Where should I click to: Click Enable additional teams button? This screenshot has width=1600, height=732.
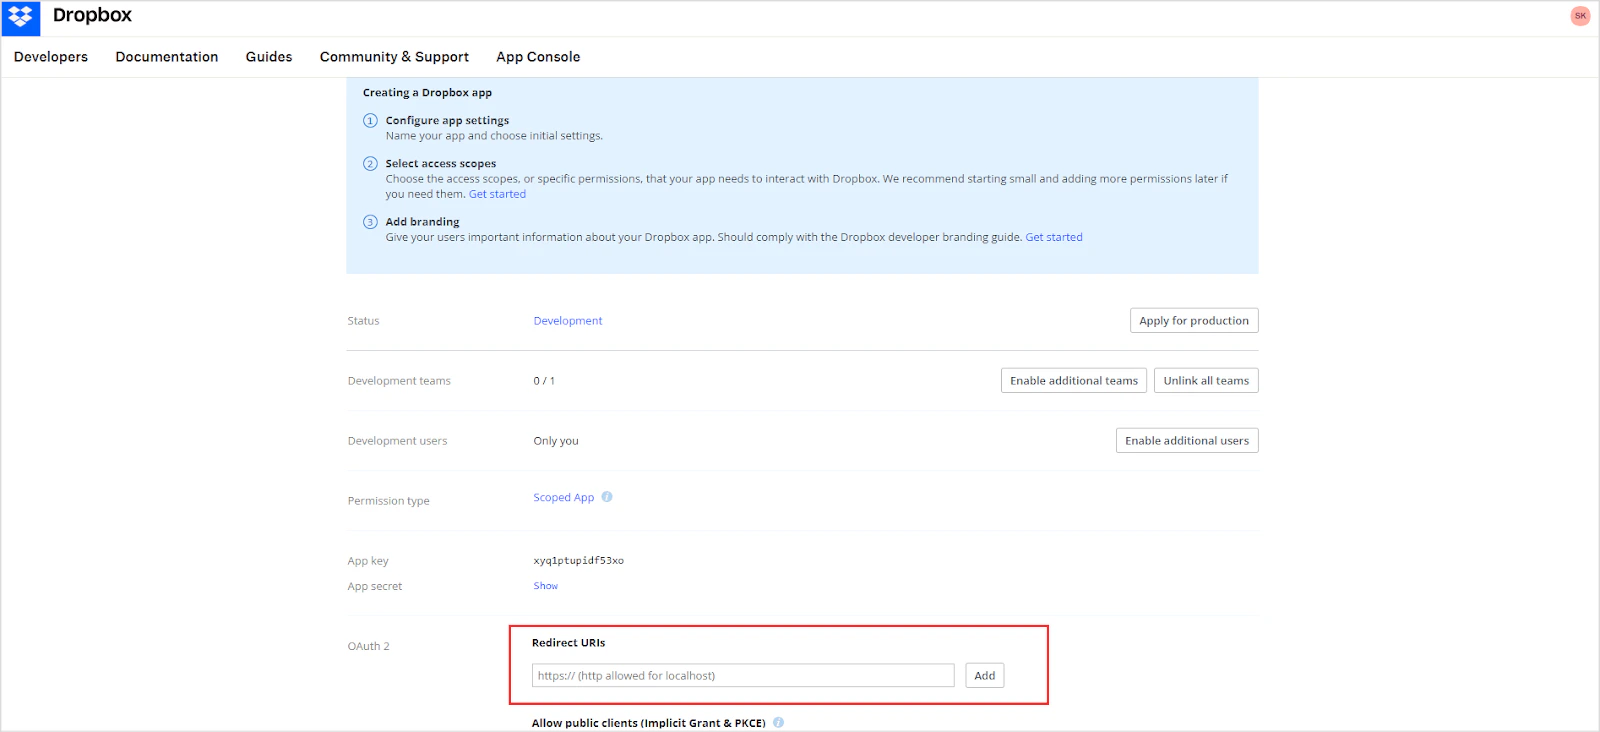tap(1074, 381)
